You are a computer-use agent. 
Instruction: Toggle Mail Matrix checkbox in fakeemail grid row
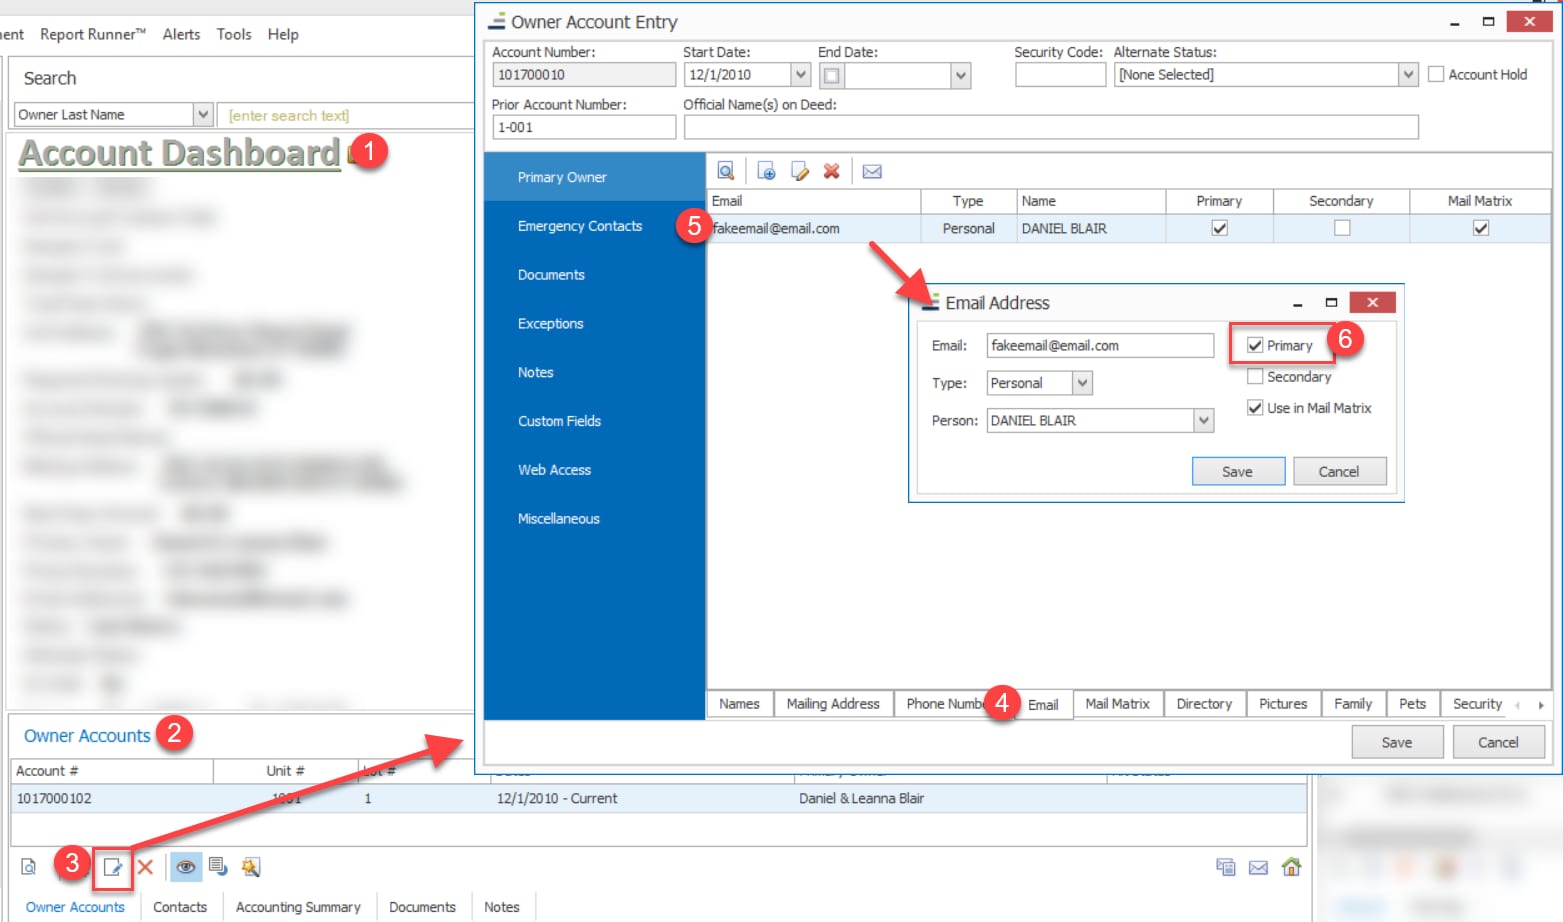[x=1481, y=228]
